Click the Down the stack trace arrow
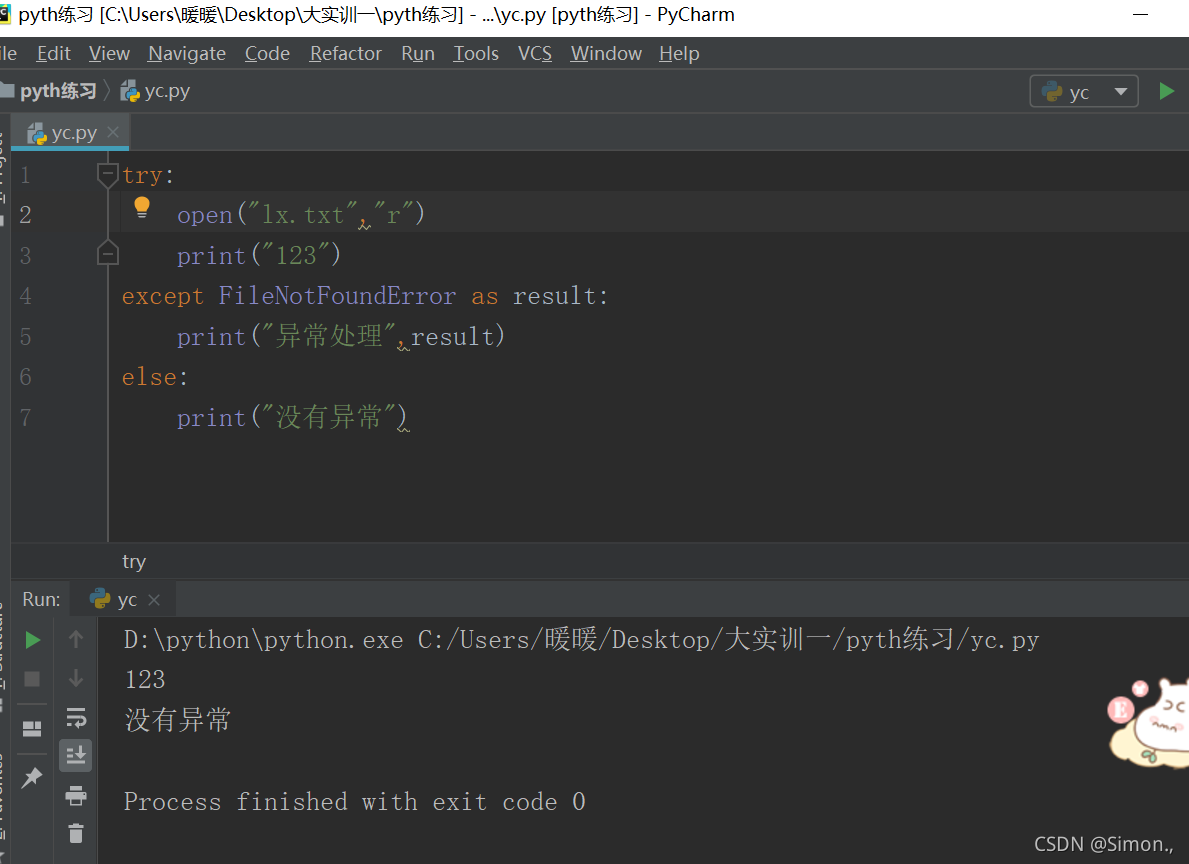Viewport: 1189px width, 864px height. (76, 678)
